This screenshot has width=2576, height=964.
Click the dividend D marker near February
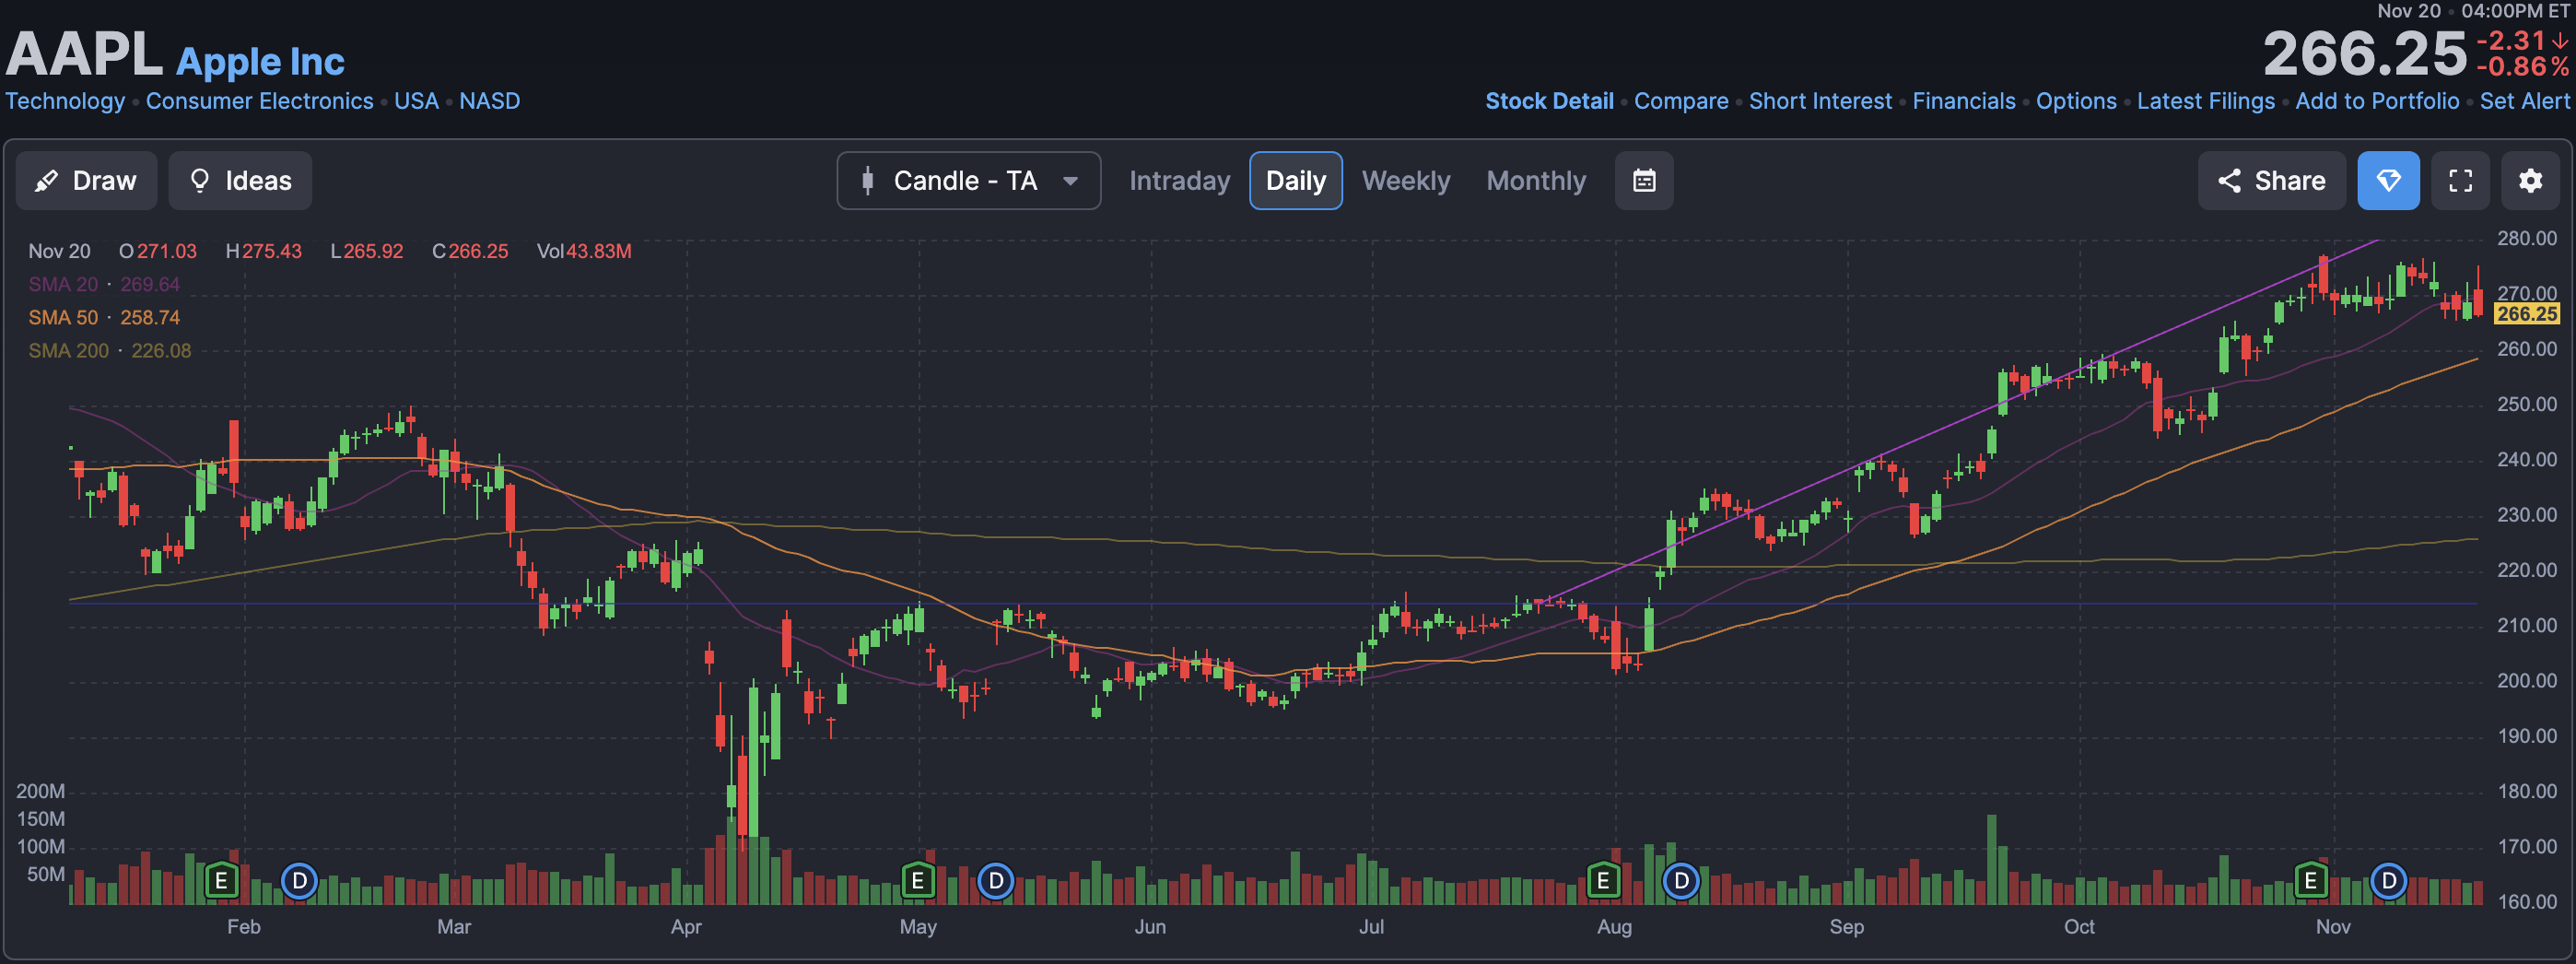299,881
